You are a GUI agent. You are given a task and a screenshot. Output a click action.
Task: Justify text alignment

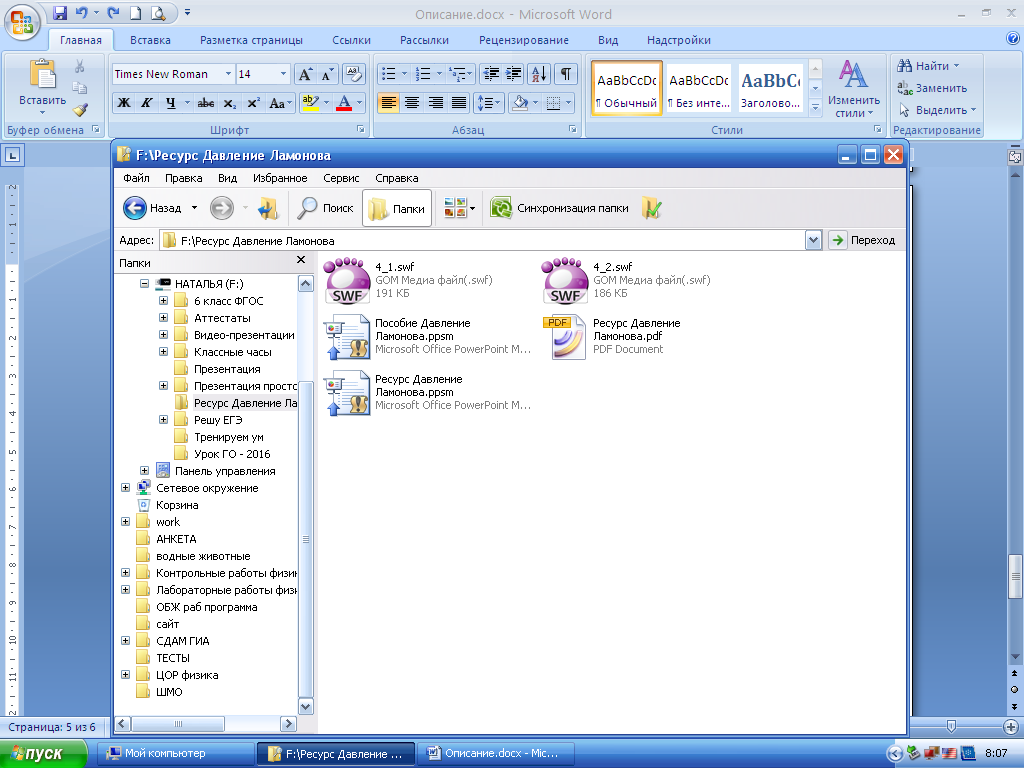pyautogui.click(x=459, y=103)
